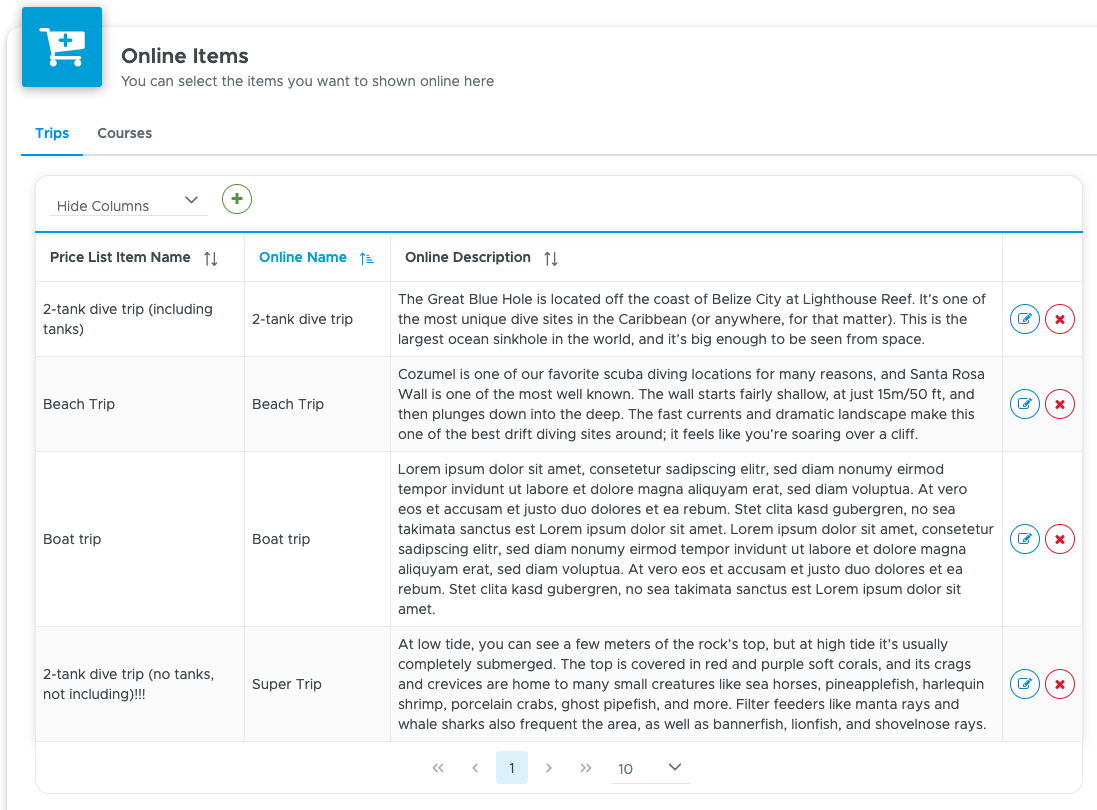Delete the 2-tank dive trip row

(x=1060, y=319)
